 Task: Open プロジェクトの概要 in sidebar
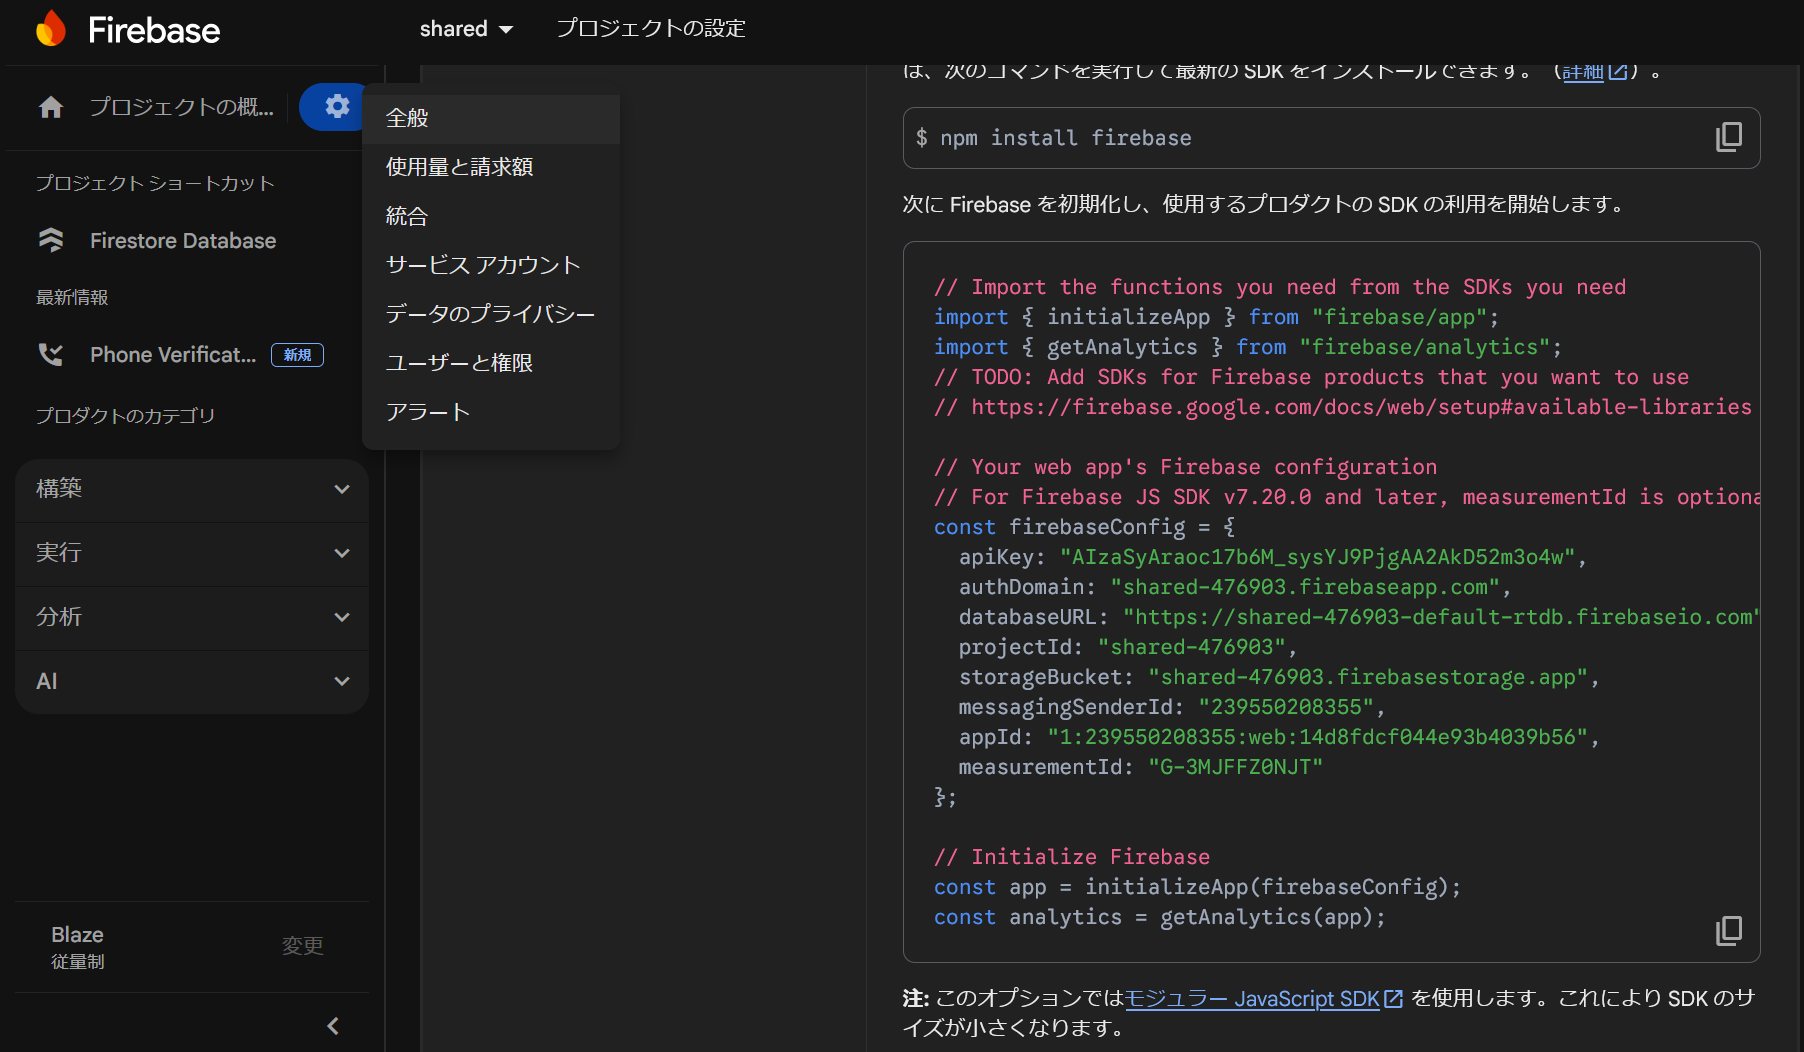click(x=181, y=107)
